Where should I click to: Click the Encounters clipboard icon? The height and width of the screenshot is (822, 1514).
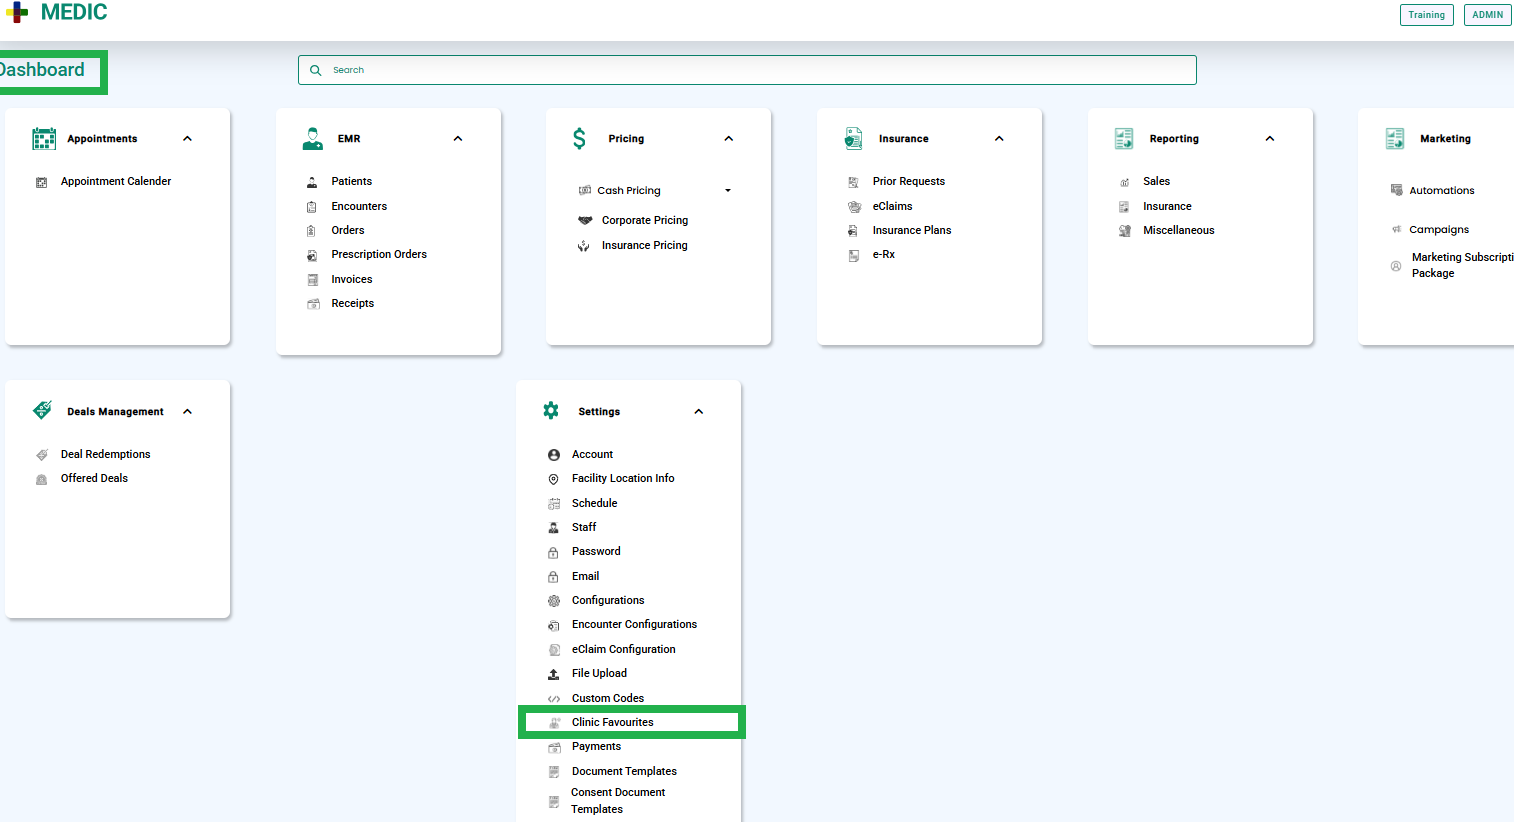click(x=312, y=207)
